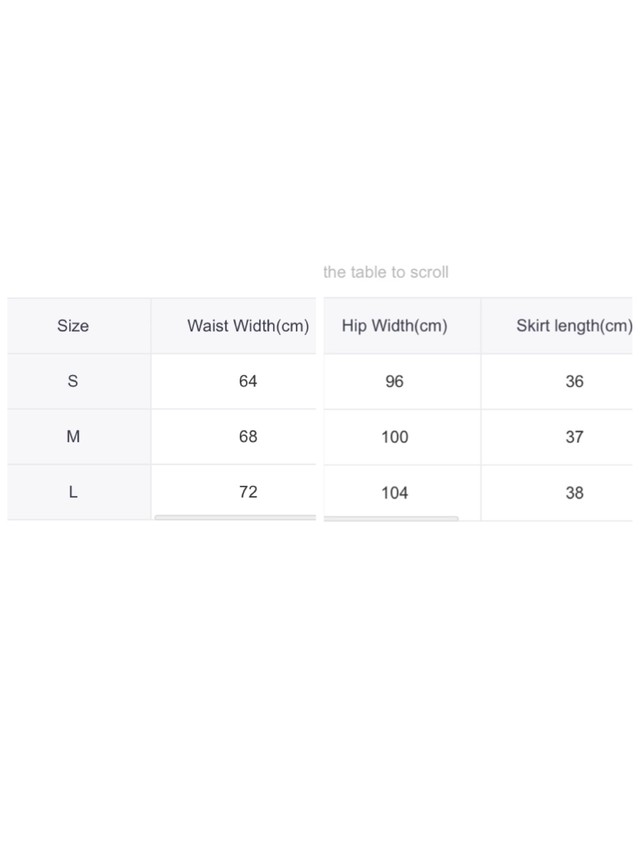The height and width of the screenshot is (853, 640).
Task: Click skirt length 38 cell
Action: pos(557,493)
